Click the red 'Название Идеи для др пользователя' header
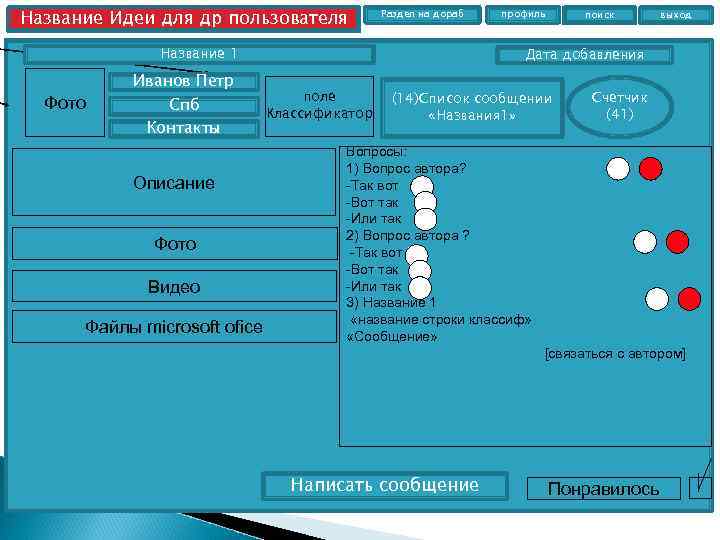Screen dimensions: 720x540 [184, 18]
